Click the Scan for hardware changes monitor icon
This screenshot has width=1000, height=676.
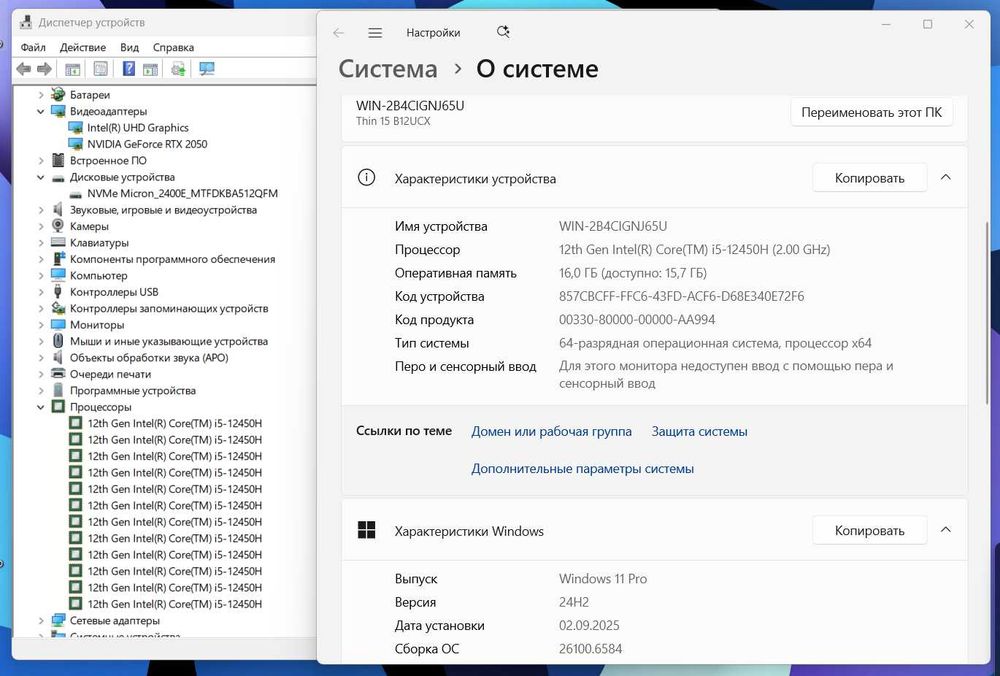207,69
